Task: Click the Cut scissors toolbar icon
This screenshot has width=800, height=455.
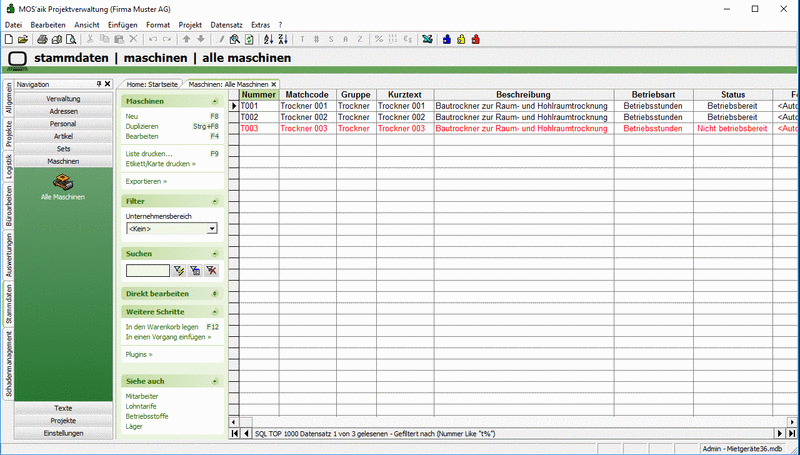Action: click(90, 39)
